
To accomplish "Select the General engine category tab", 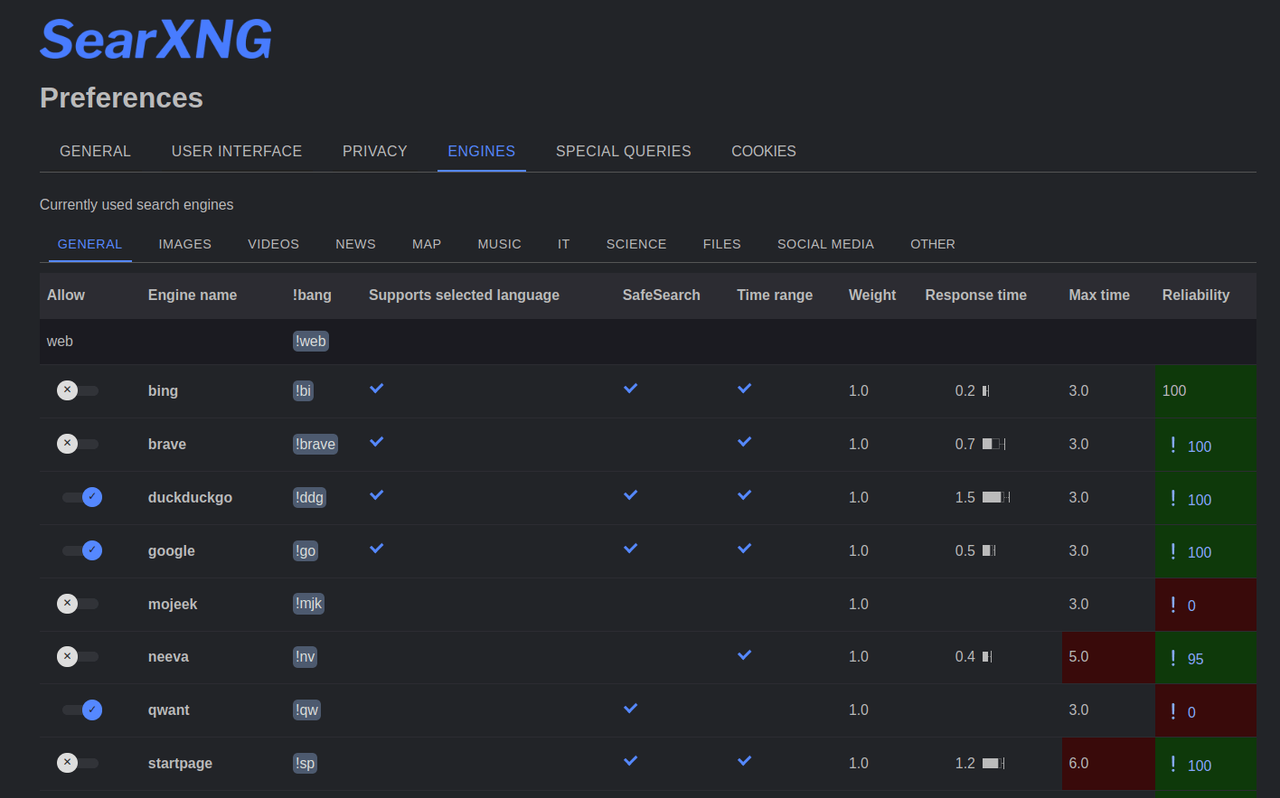I will click(90, 244).
